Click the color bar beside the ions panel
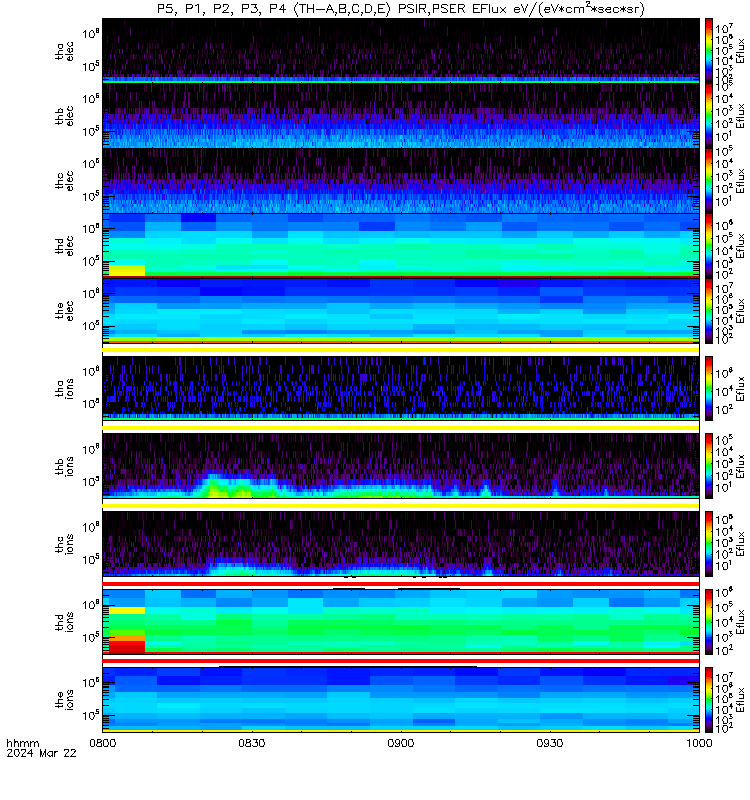 pyautogui.click(x=709, y=700)
